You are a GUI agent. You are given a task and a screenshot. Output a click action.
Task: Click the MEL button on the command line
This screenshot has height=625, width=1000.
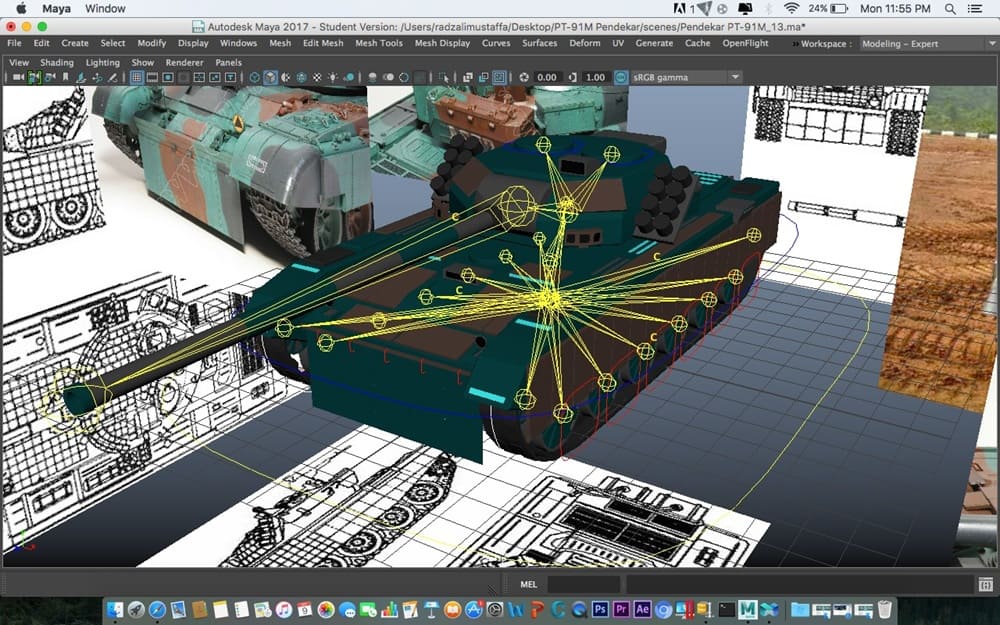pyautogui.click(x=529, y=584)
